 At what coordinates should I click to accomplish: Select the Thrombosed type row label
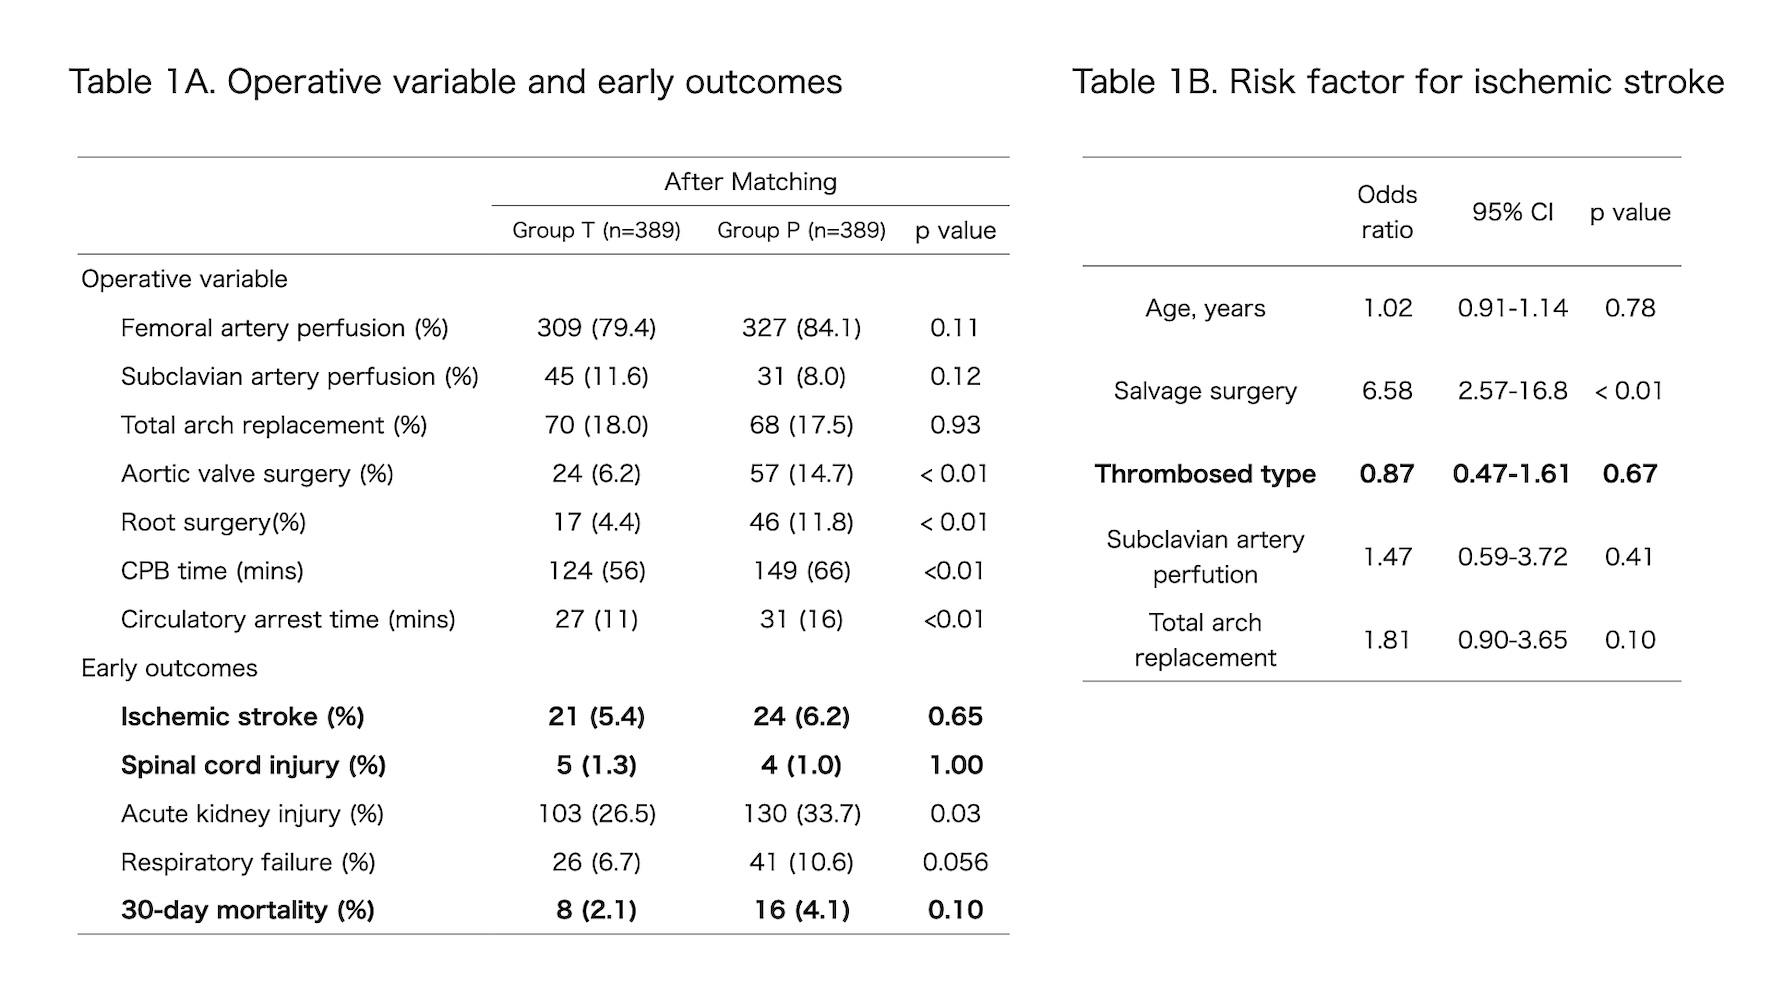[1205, 474]
